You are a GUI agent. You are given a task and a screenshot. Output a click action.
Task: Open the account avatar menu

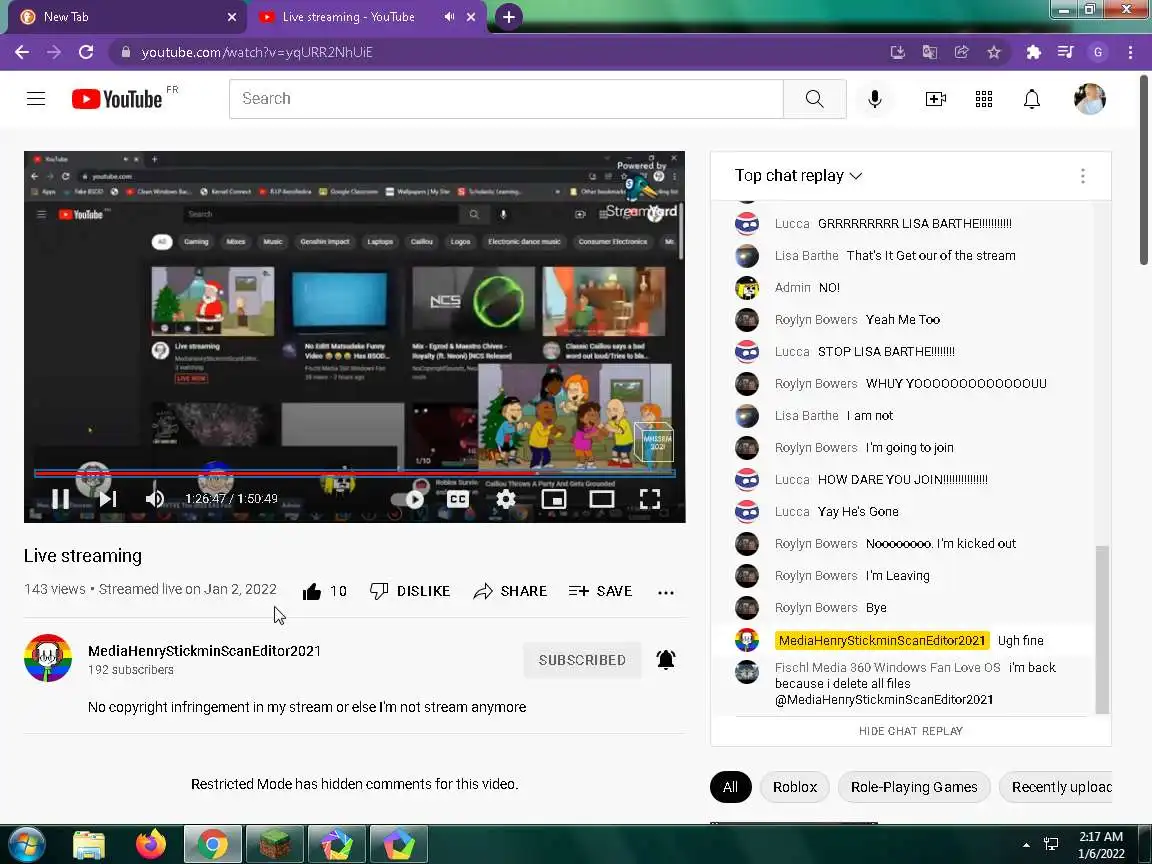point(1090,98)
